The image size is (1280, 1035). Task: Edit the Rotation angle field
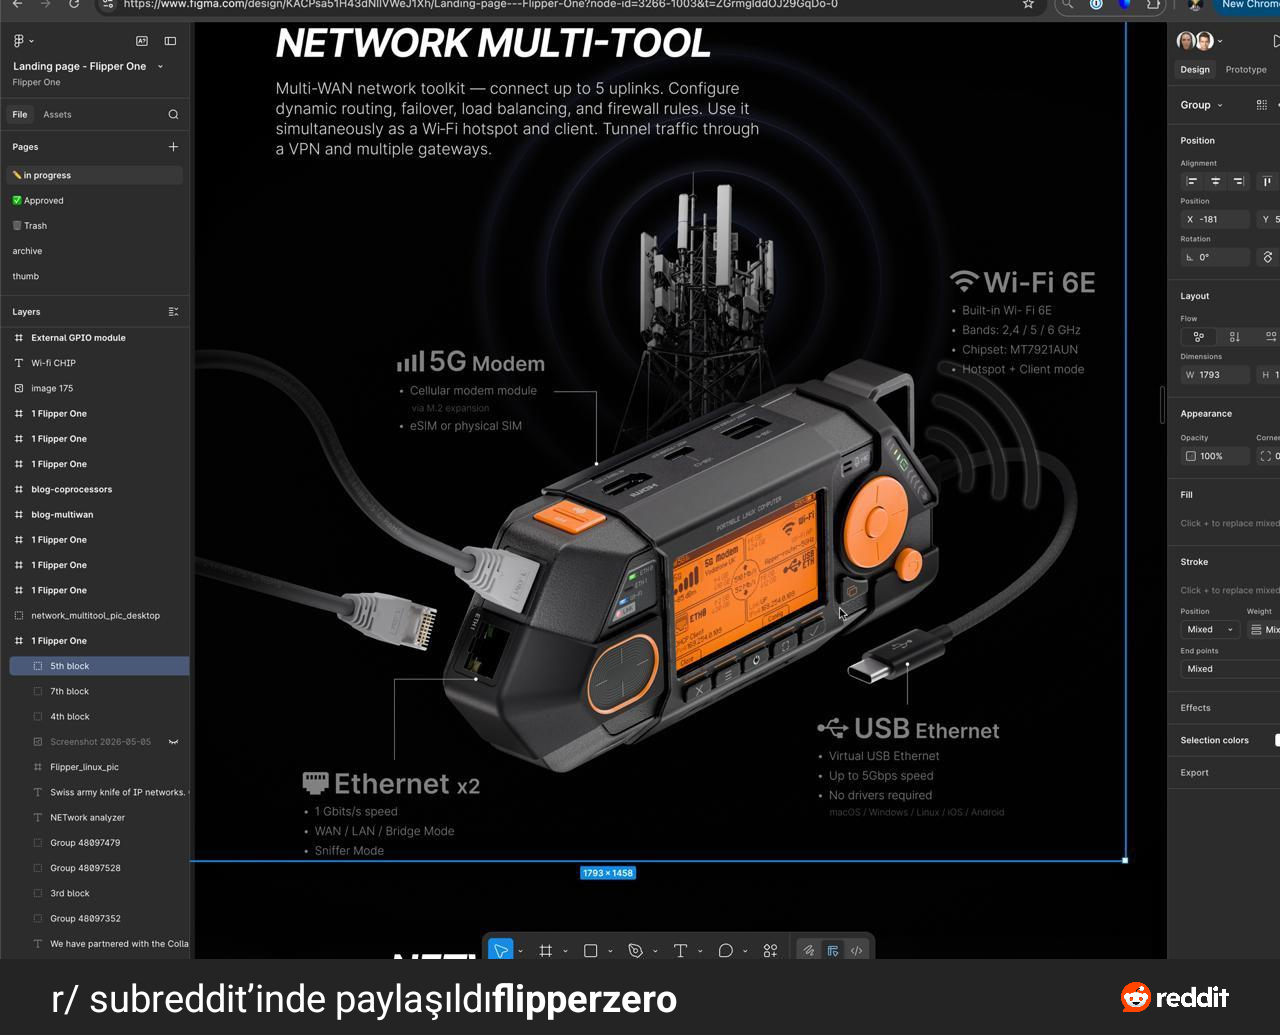(1215, 257)
